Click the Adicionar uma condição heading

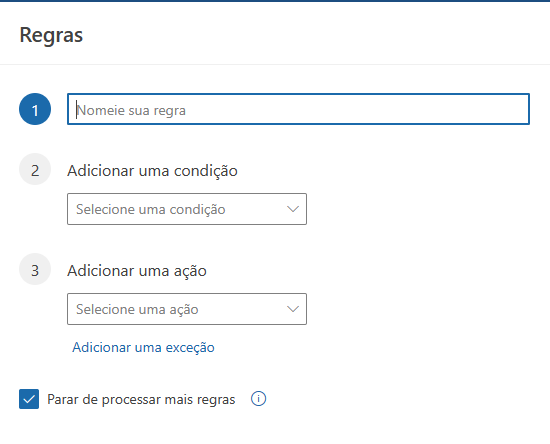(x=152, y=171)
